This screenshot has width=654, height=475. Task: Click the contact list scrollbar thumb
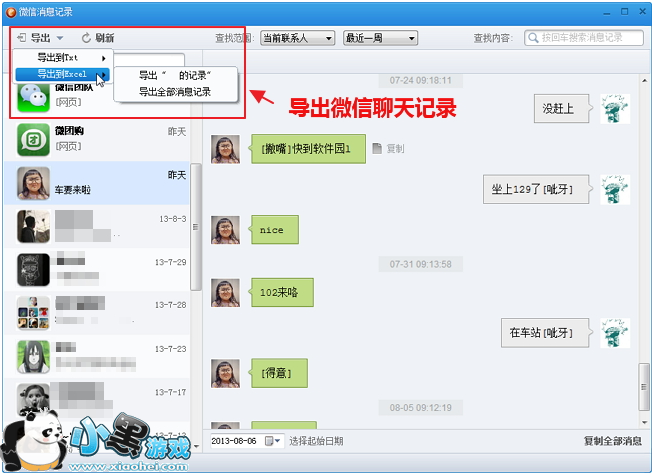click(195, 227)
